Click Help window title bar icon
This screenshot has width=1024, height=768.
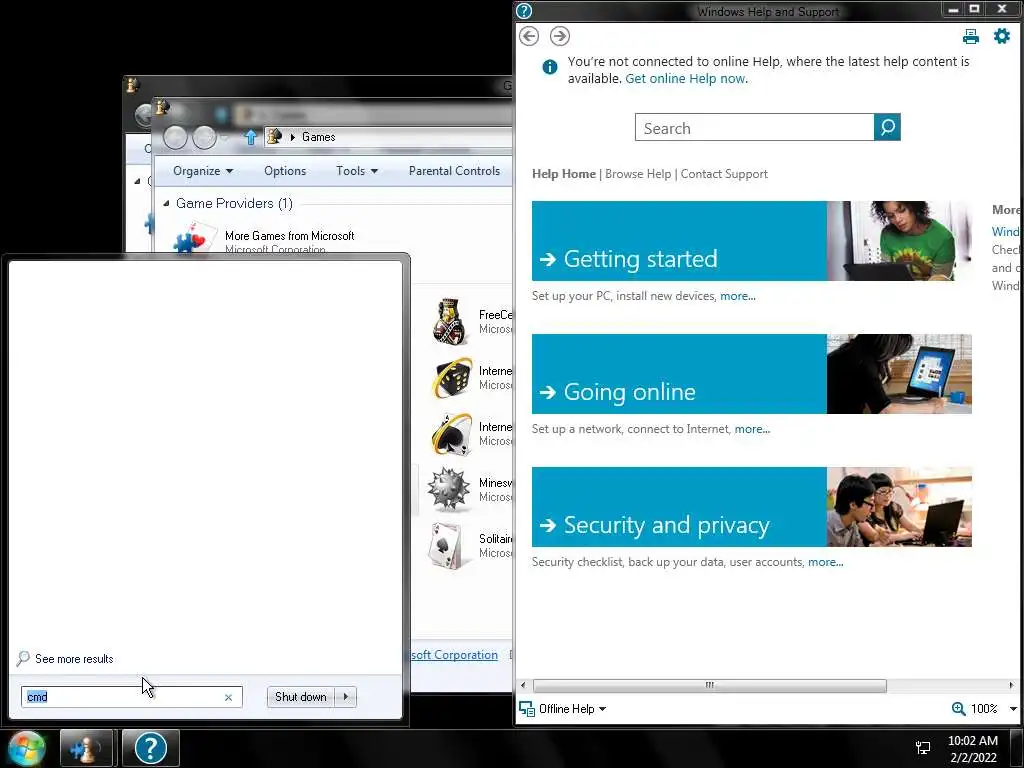pyautogui.click(x=524, y=11)
